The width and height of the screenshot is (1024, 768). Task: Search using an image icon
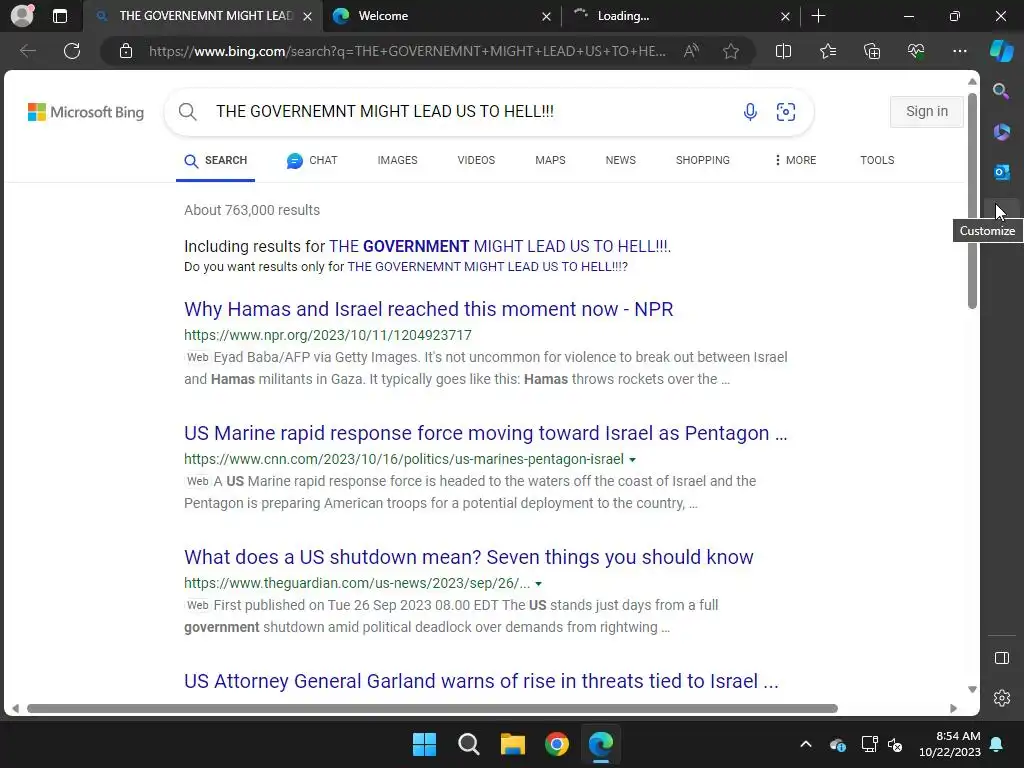click(785, 112)
